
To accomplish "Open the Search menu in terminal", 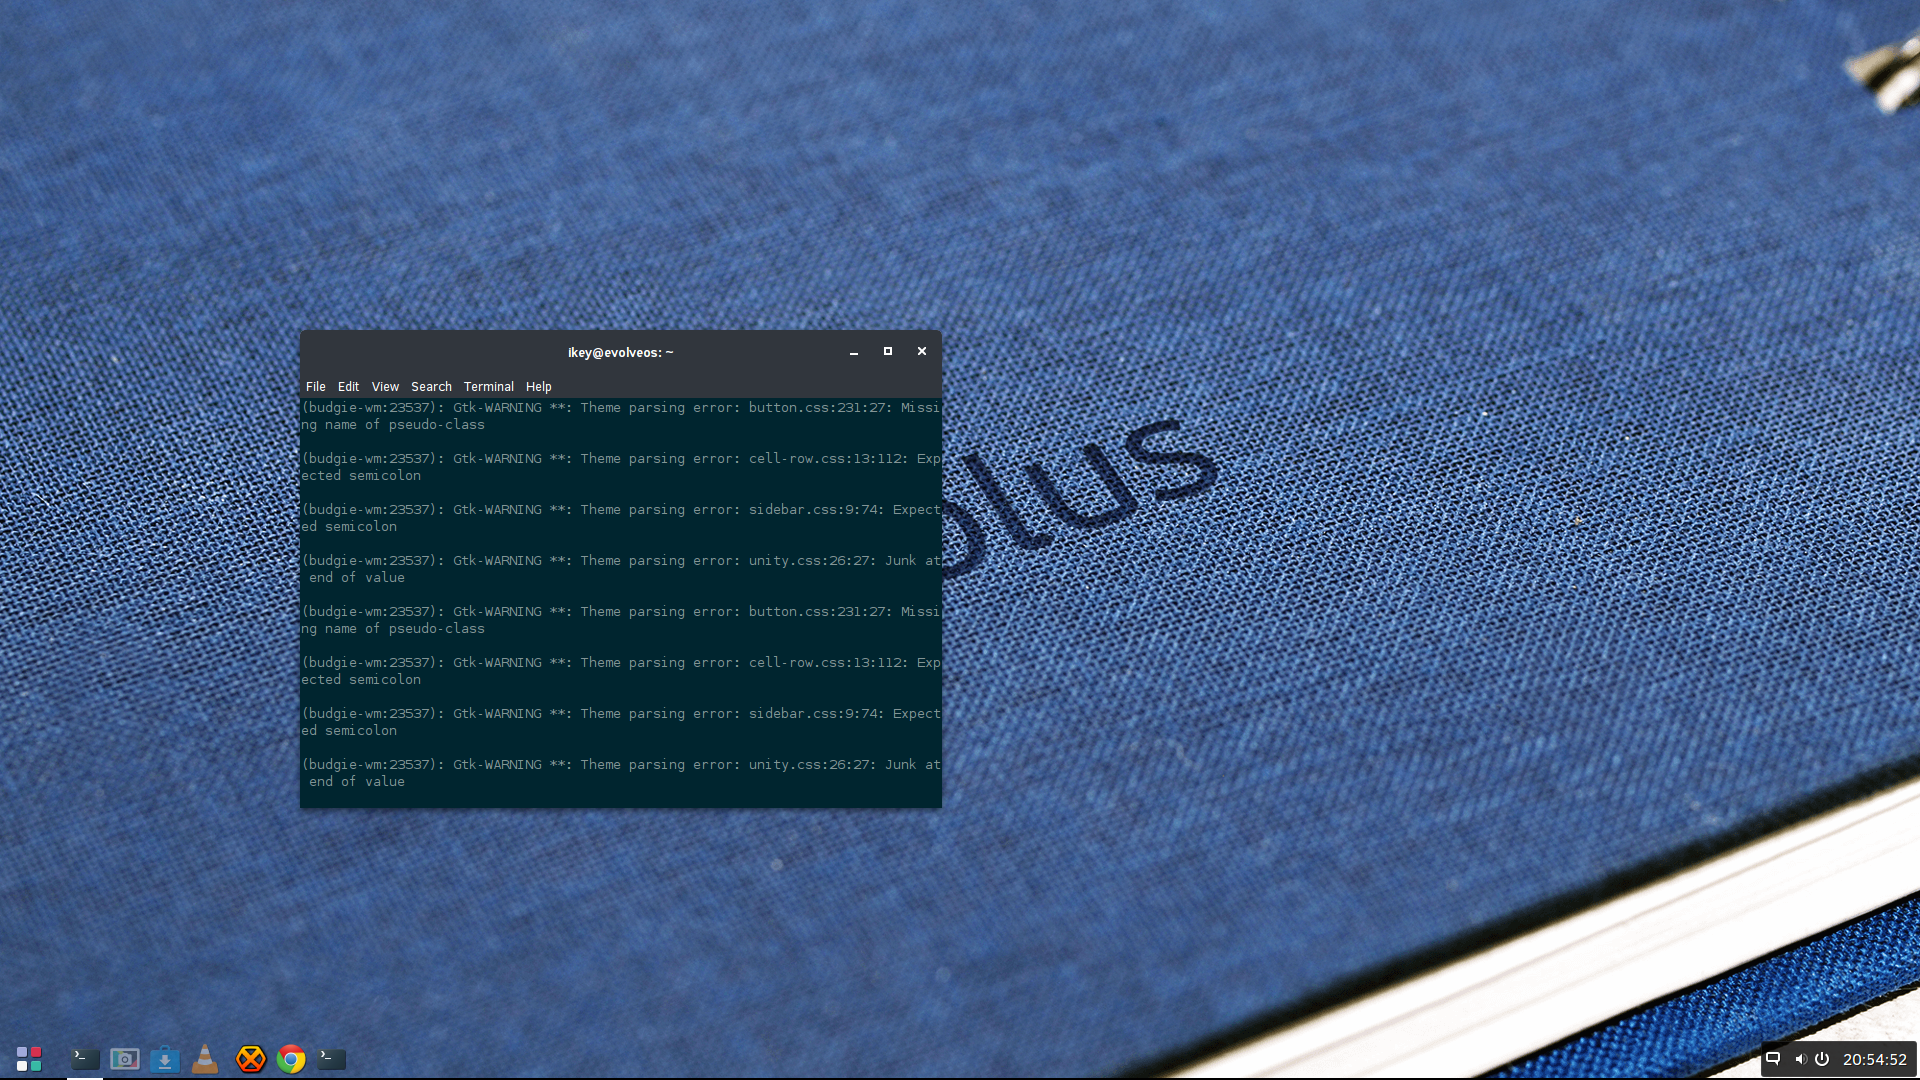I will [x=431, y=387].
